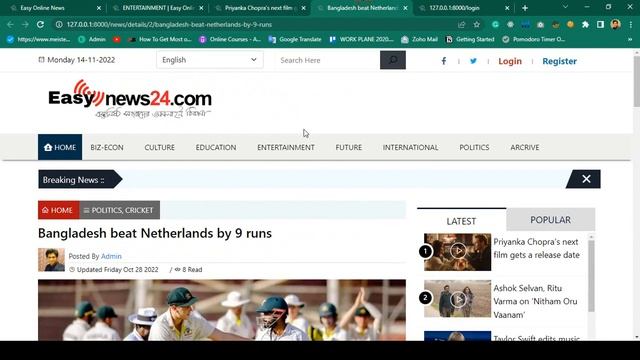The height and width of the screenshot is (360, 640).
Task: Open the Twitter social icon
Action: [x=473, y=61]
